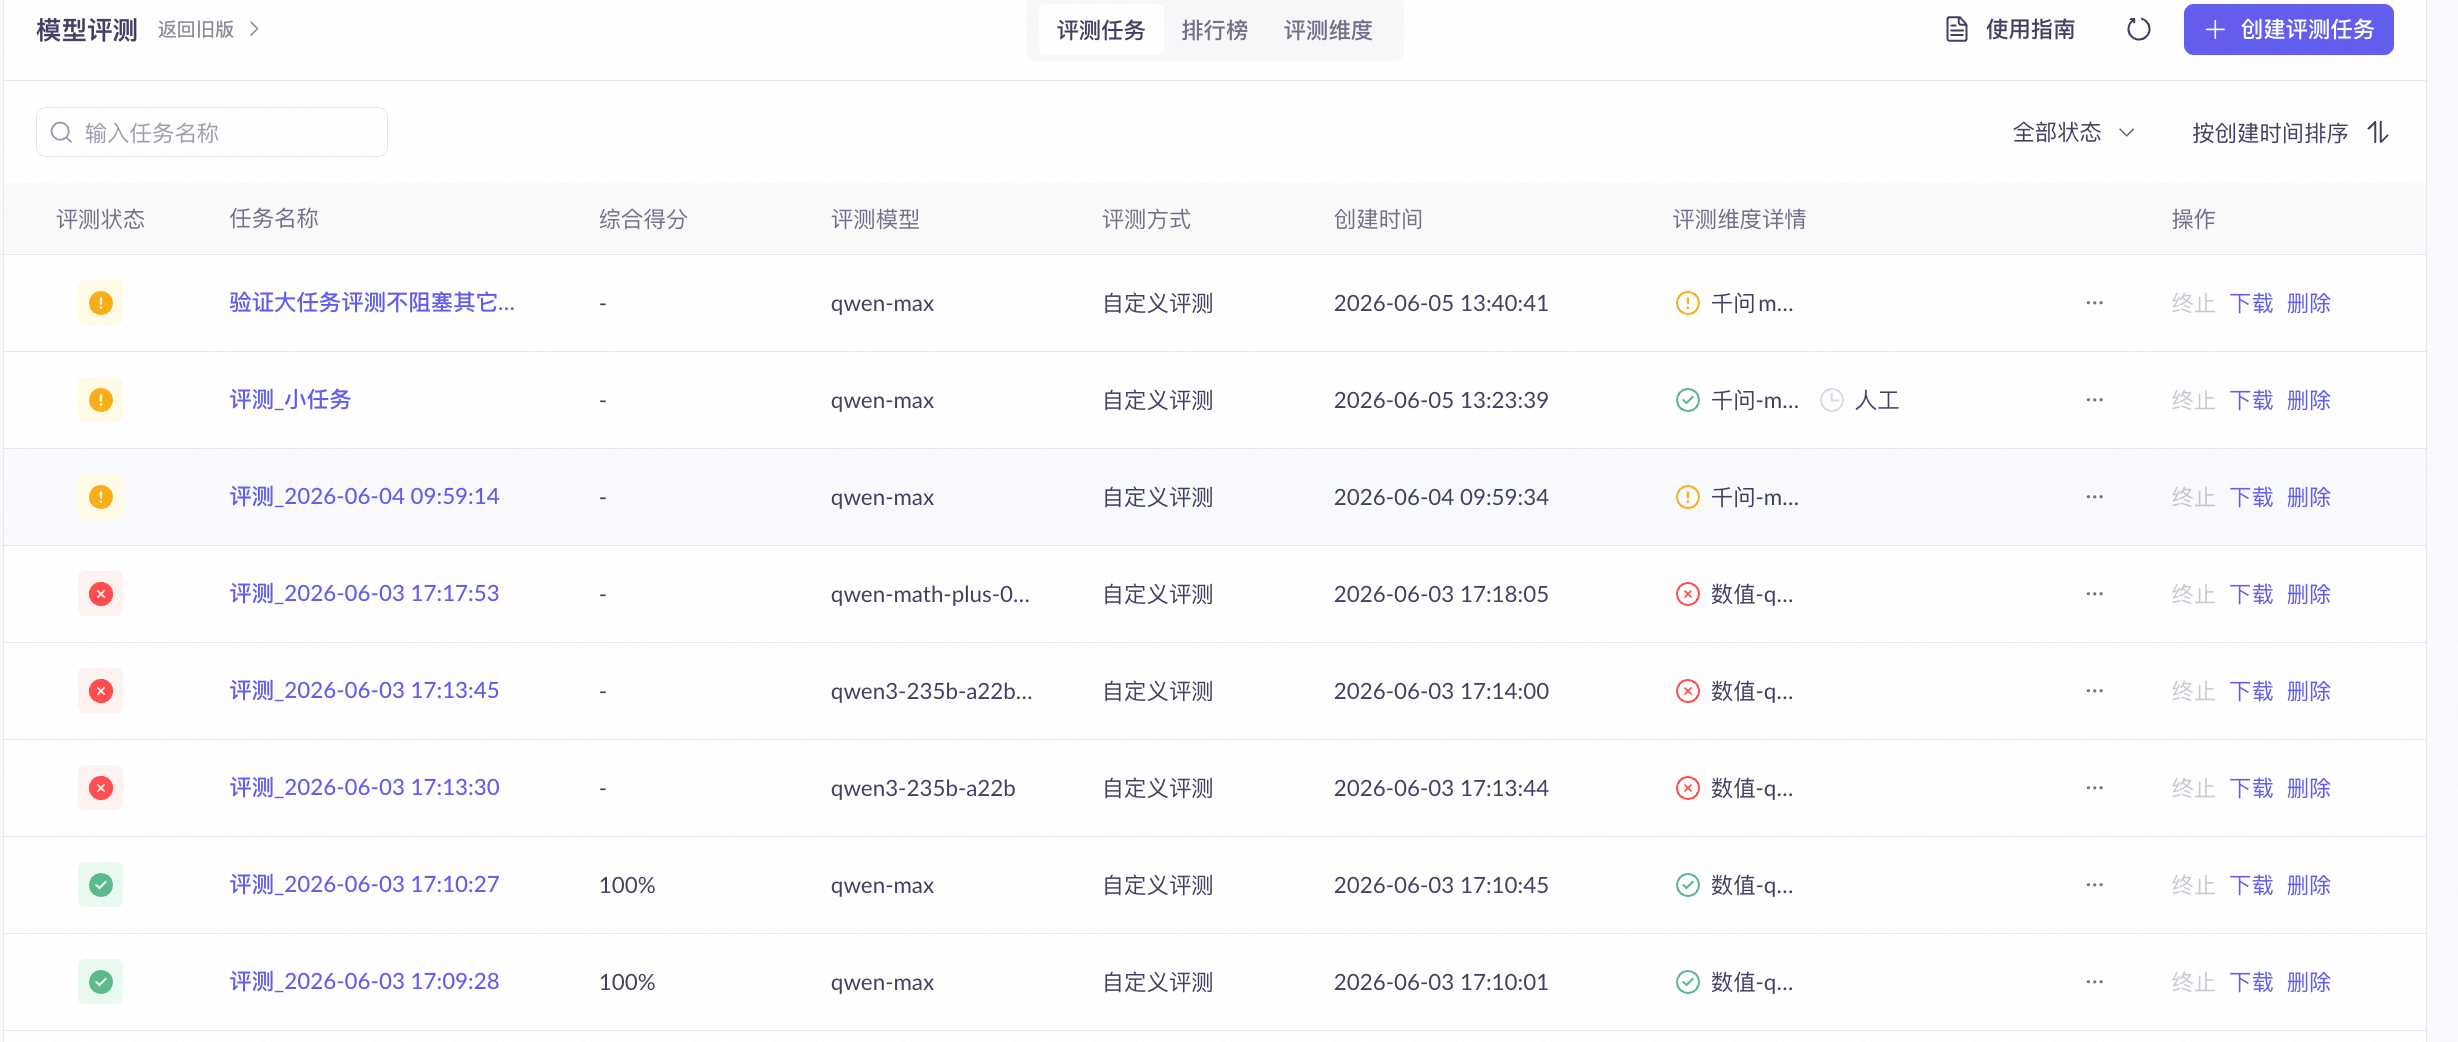The image size is (2458, 1042).
Task: Open more options for 09:59:34 row
Action: [x=2094, y=497]
